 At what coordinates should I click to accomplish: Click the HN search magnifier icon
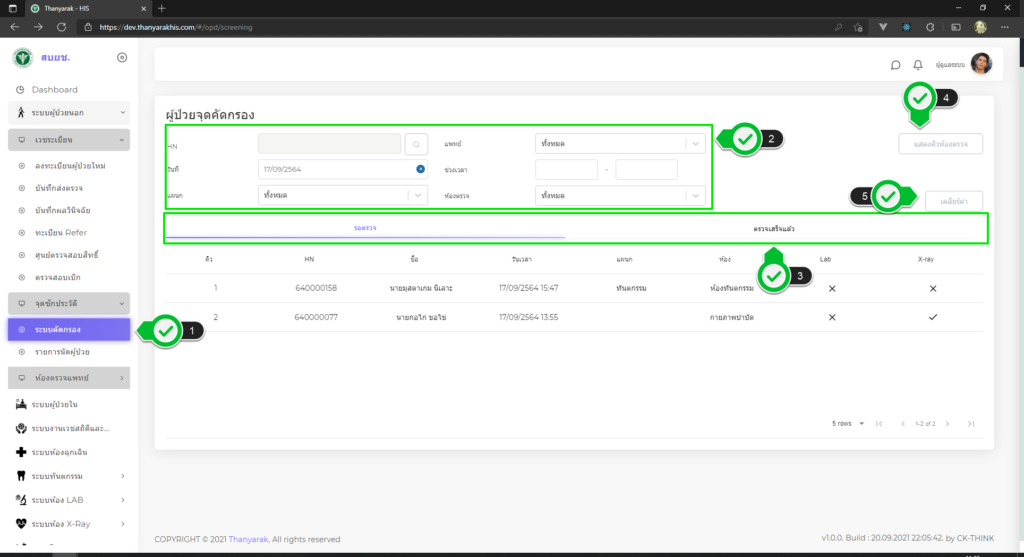point(418,144)
